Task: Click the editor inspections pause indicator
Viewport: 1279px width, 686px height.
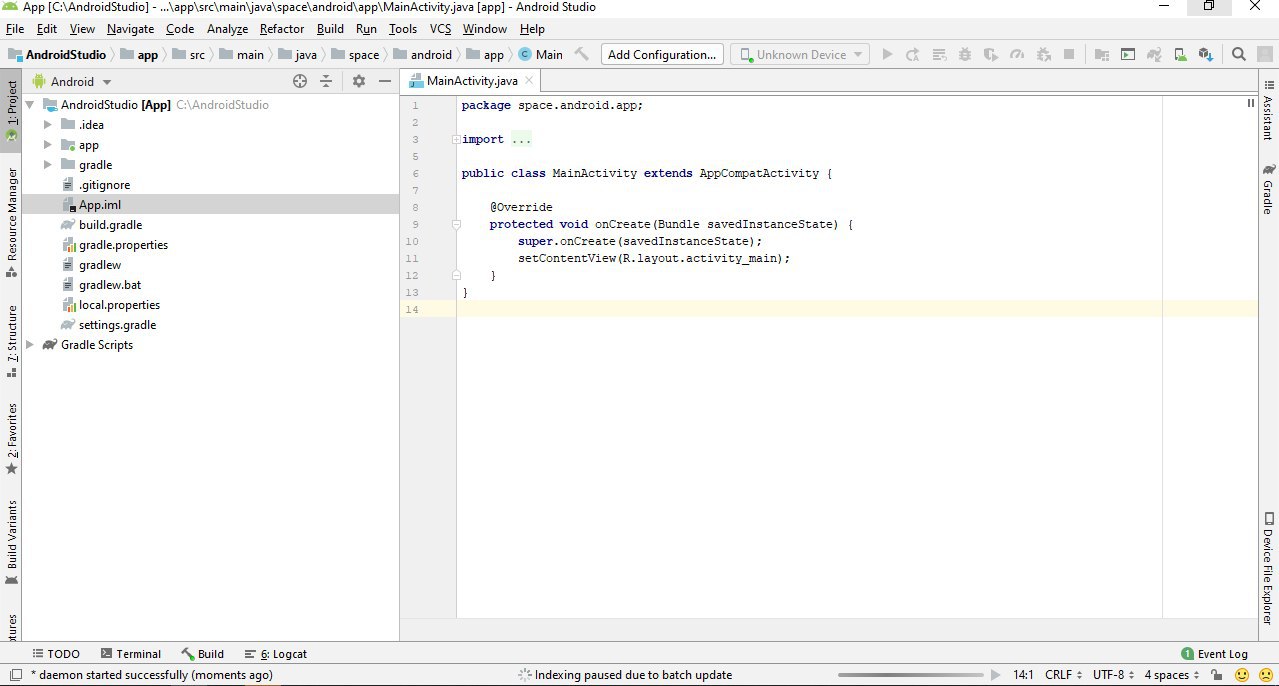Action: tap(1250, 103)
